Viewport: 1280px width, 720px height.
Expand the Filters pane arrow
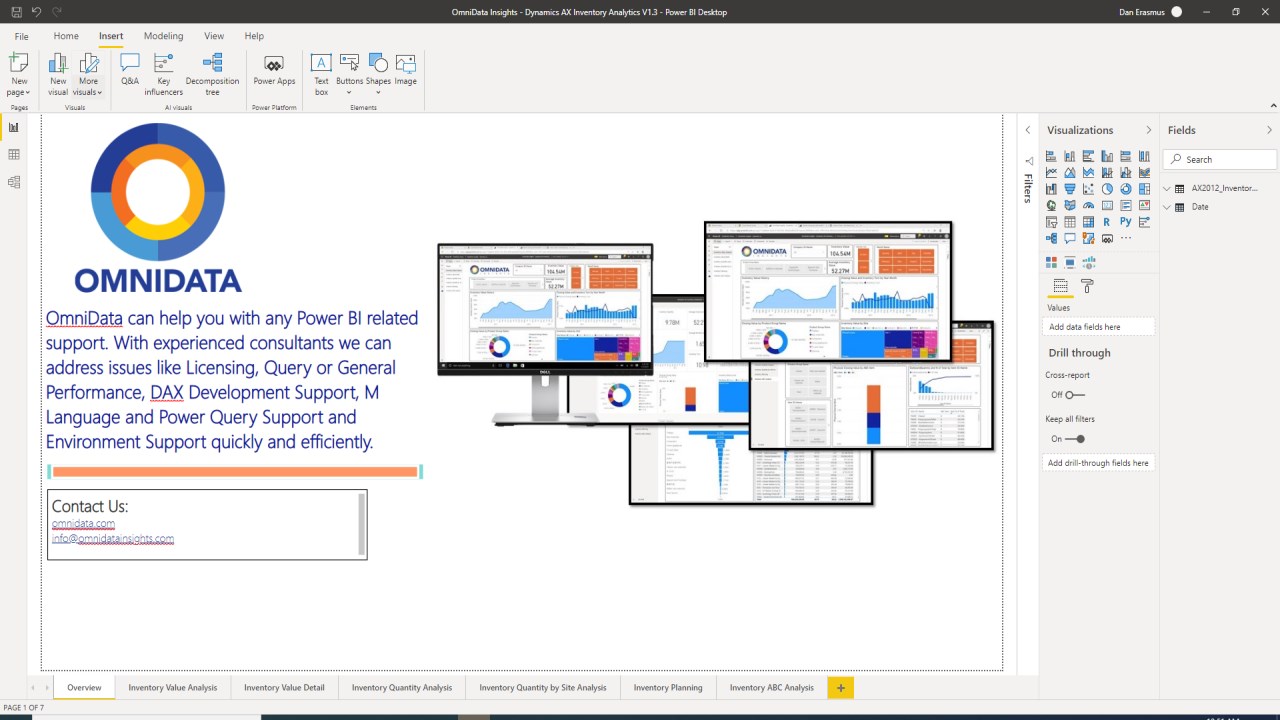coord(1027,130)
